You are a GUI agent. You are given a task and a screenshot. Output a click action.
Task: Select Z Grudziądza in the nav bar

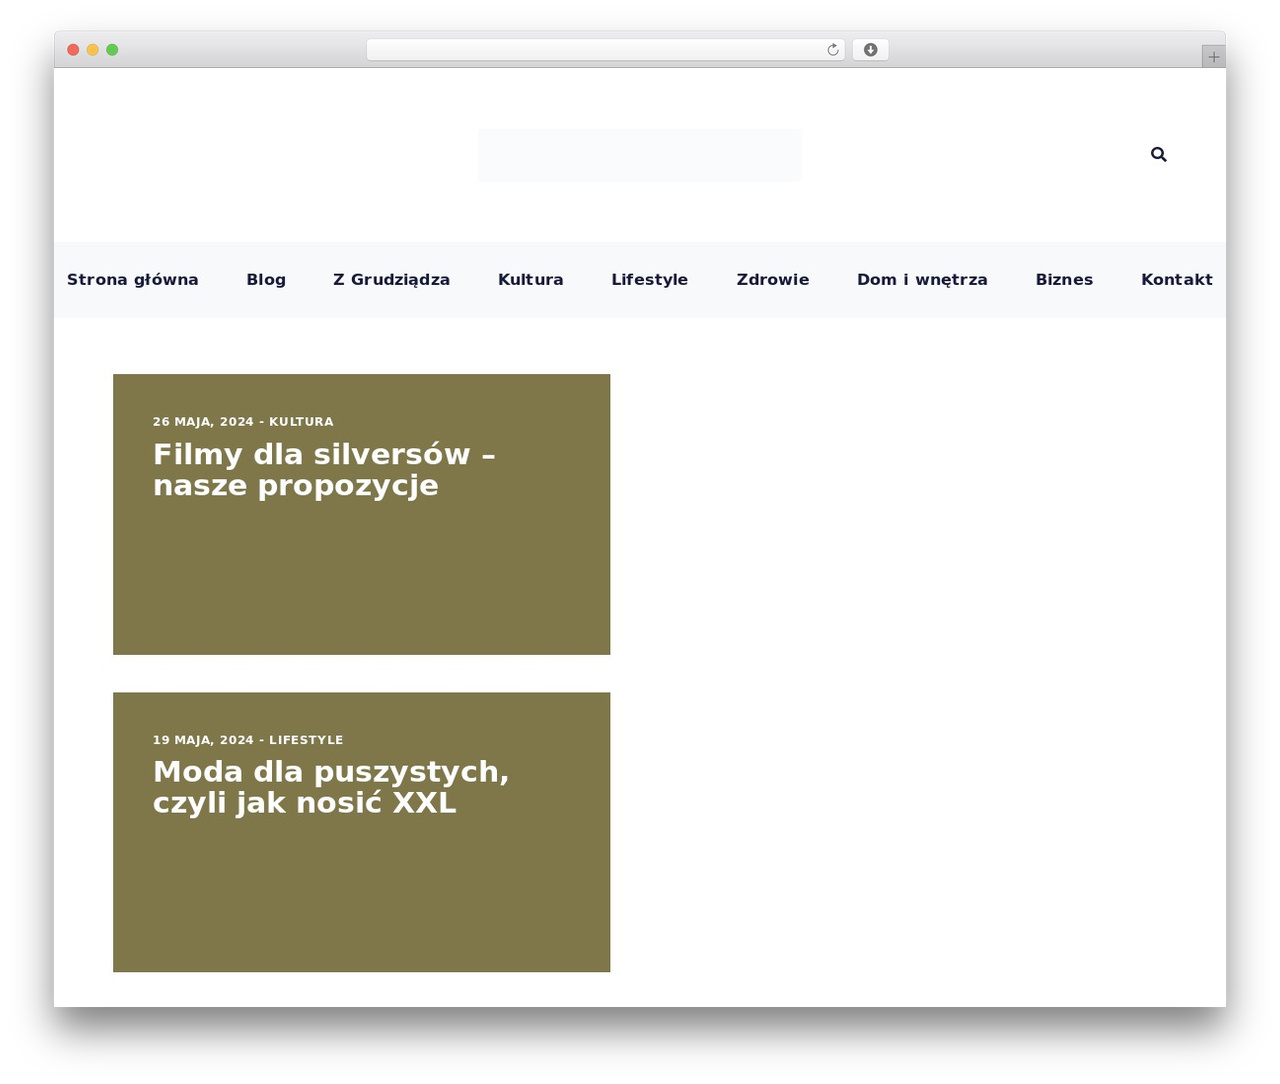pos(391,280)
